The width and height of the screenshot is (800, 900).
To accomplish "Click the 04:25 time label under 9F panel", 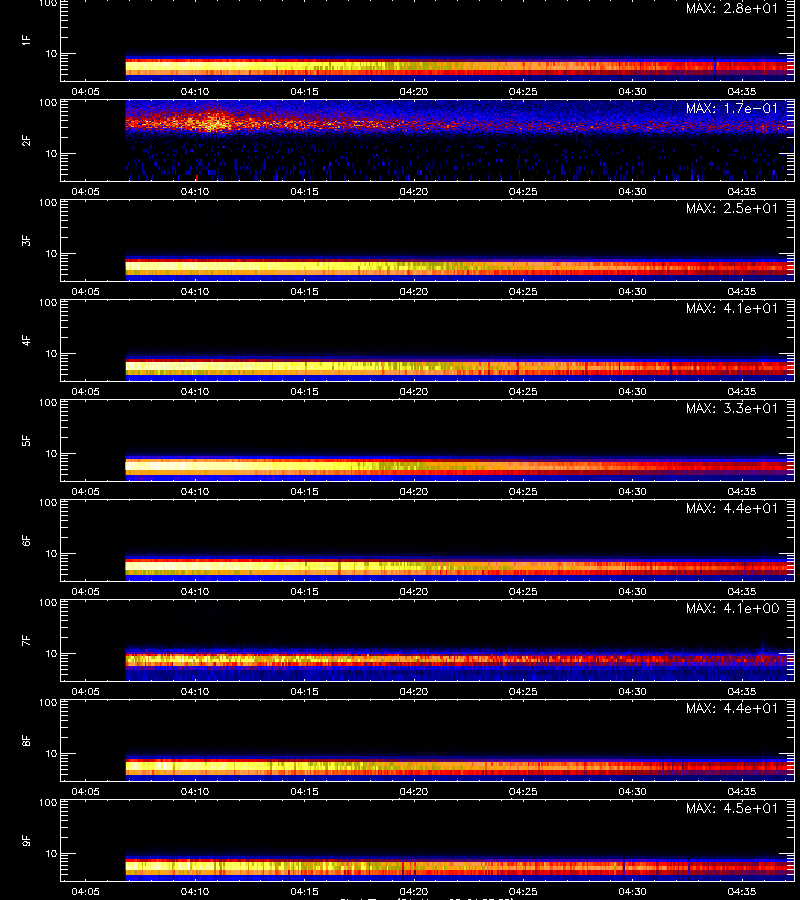I will pos(523,891).
